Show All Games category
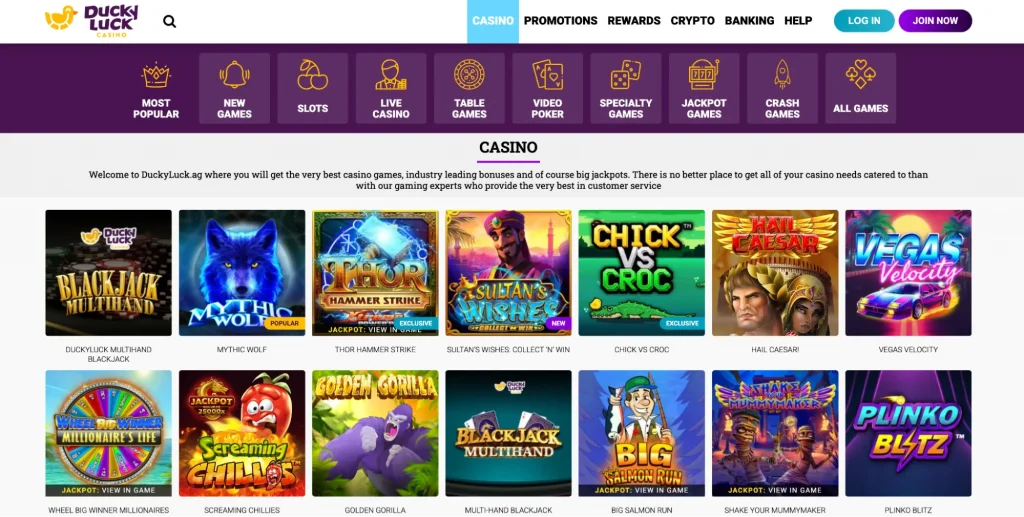Viewport: 1024px width, 517px height. (861, 89)
